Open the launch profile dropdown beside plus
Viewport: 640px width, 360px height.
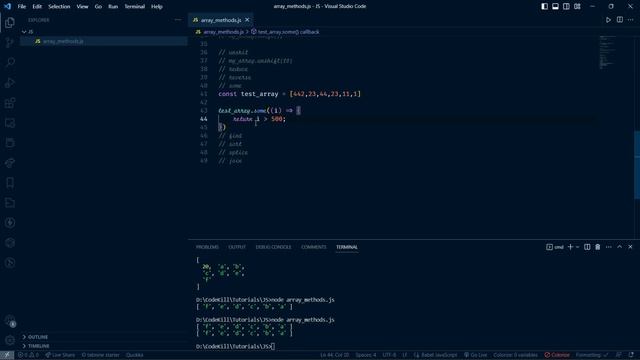pyautogui.click(x=578, y=247)
